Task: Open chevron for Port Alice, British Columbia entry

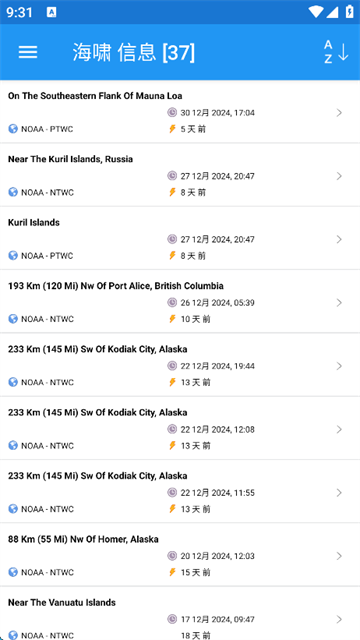Action: click(x=339, y=302)
